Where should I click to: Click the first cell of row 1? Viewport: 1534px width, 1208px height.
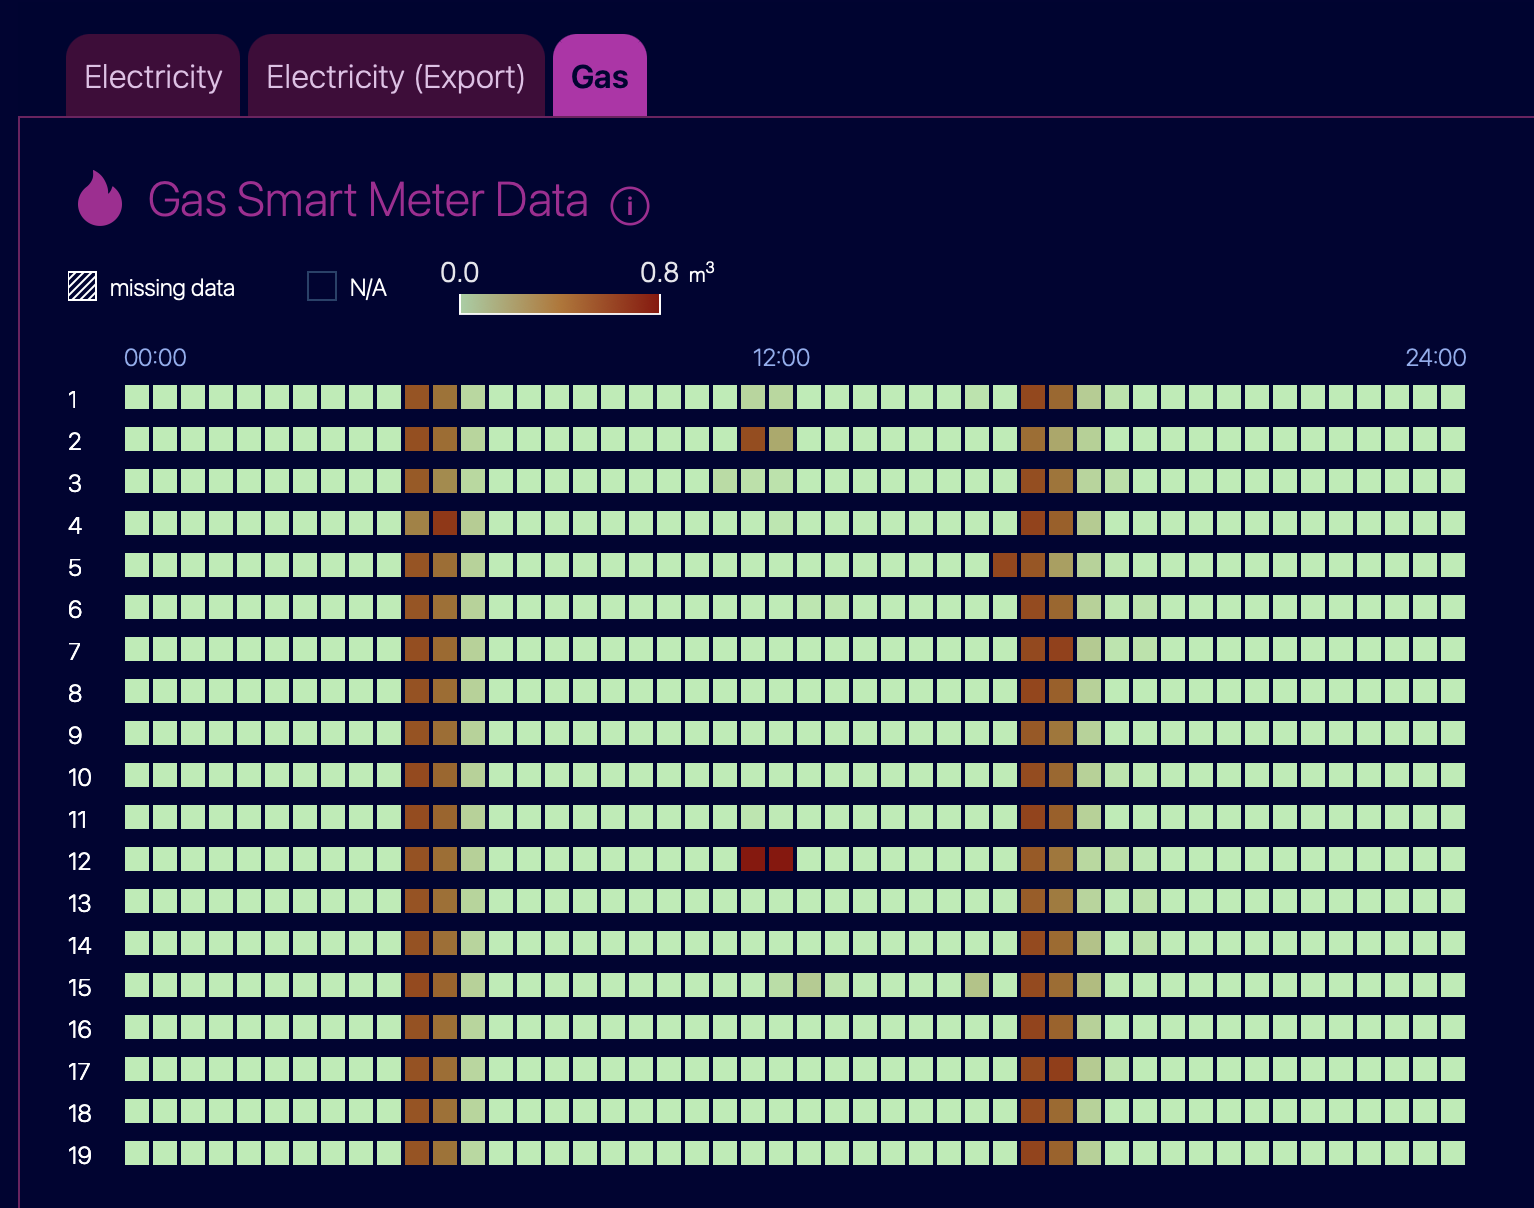coord(137,397)
